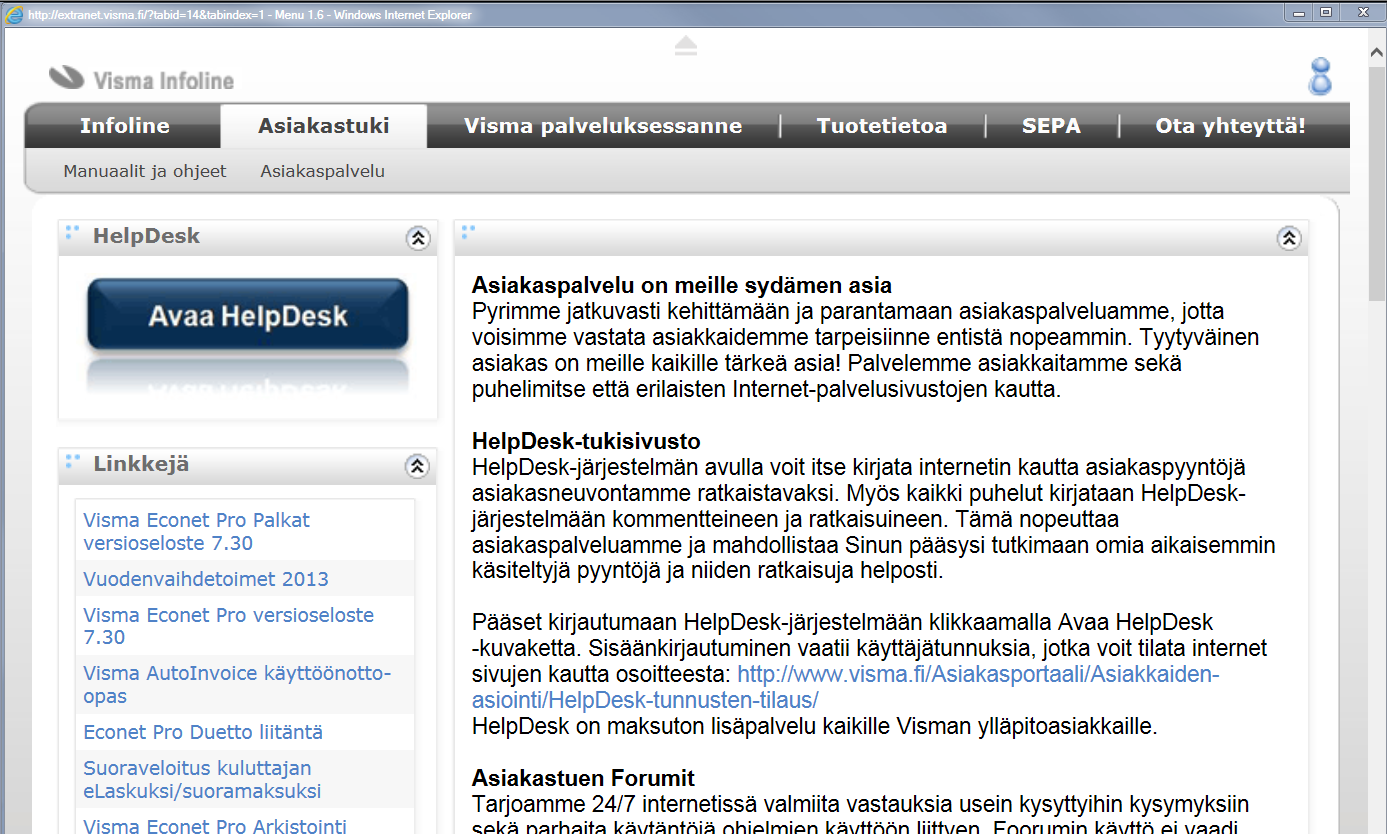Minimize the Internet Explorer window
The image size is (1387, 834).
[x=1297, y=12]
